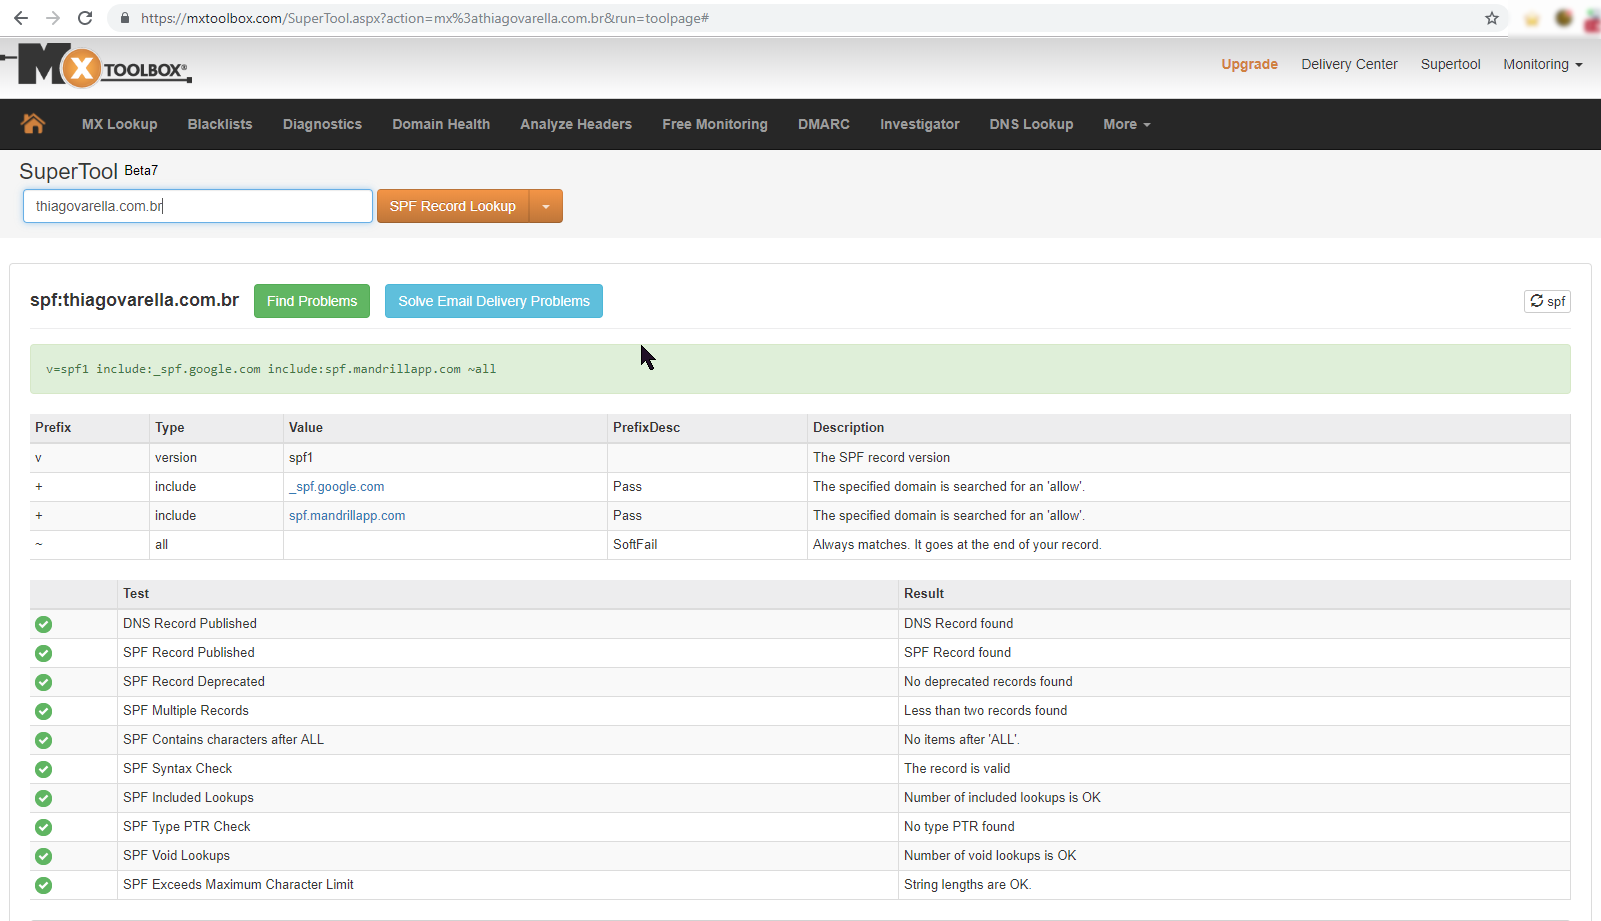Click the 'SPF Record found' result
Image resolution: width=1601 pixels, height=921 pixels.
pos(957,653)
